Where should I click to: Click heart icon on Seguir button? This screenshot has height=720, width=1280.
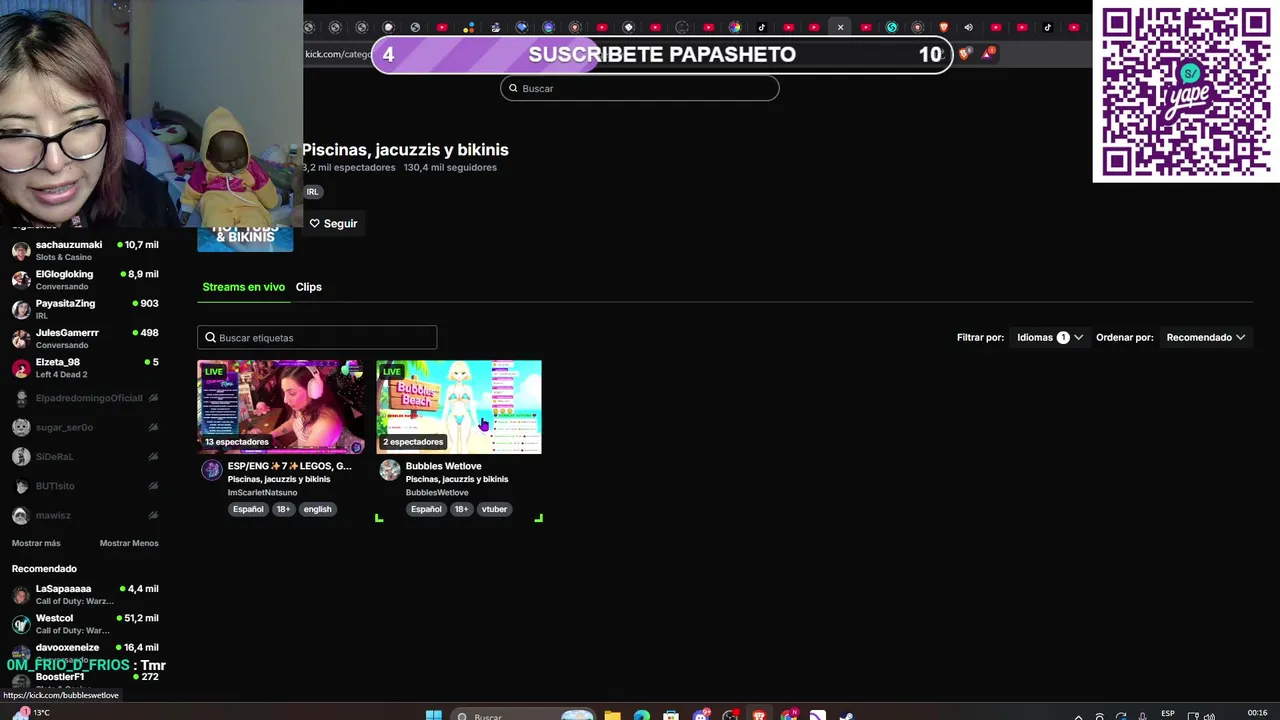click(x=314, y=223)
